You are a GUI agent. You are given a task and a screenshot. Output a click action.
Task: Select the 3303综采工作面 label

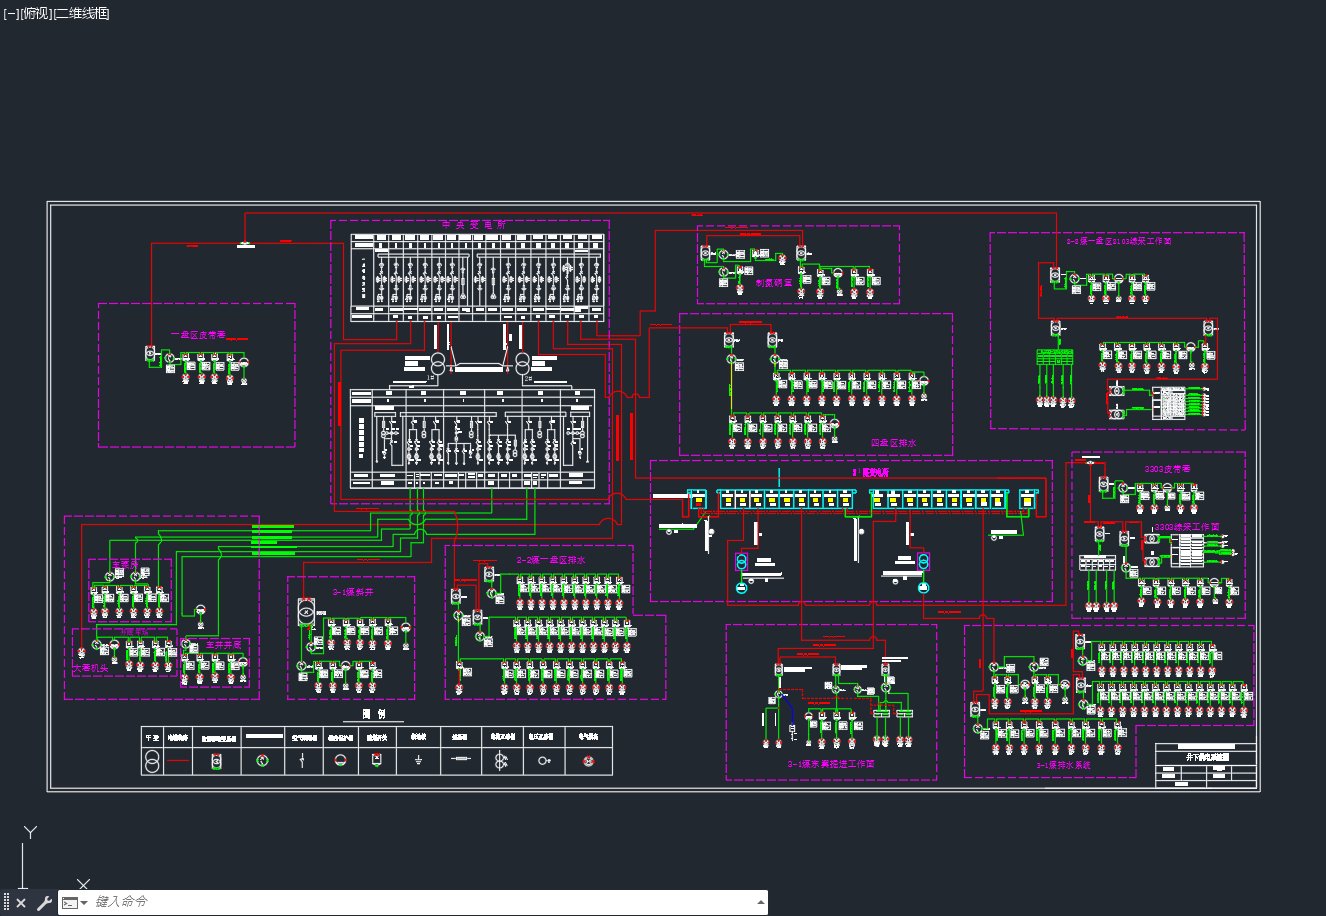tap(1187, 527)
